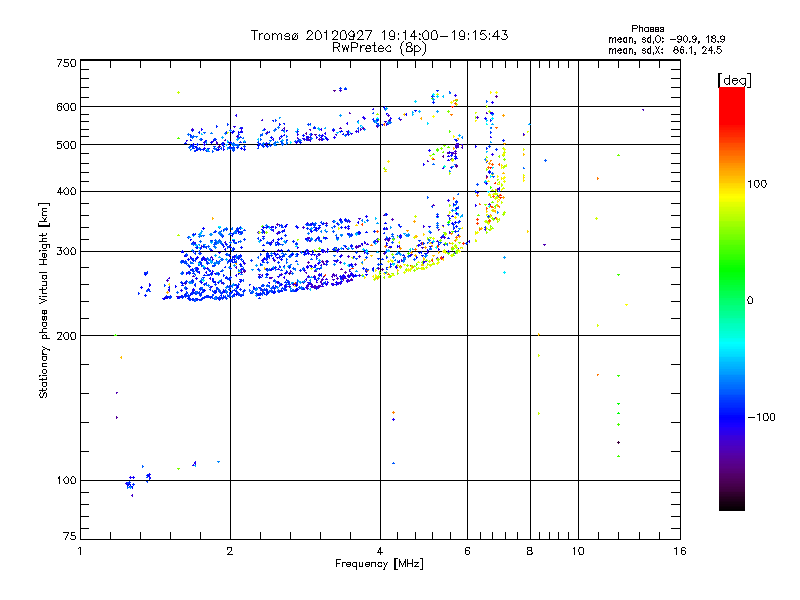
Task: Click the x-axis tick label '1'
Action: coord(80,551)
